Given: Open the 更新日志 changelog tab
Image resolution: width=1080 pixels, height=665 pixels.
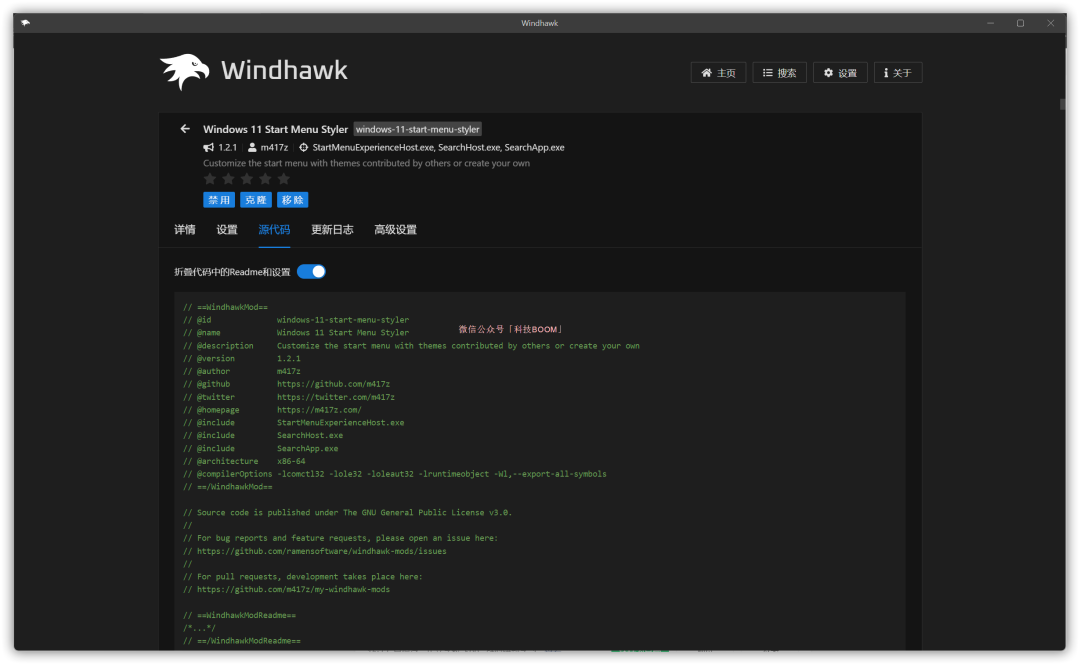Looking at the screenshot, I should coord(332,230).
